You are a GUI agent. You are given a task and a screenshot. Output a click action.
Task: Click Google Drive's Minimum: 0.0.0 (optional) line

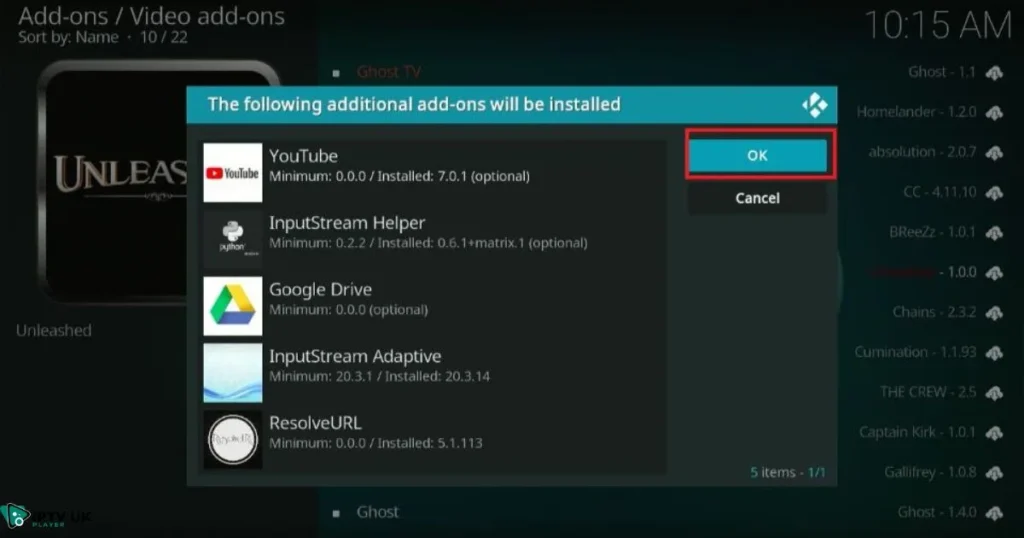pos(349,309)
